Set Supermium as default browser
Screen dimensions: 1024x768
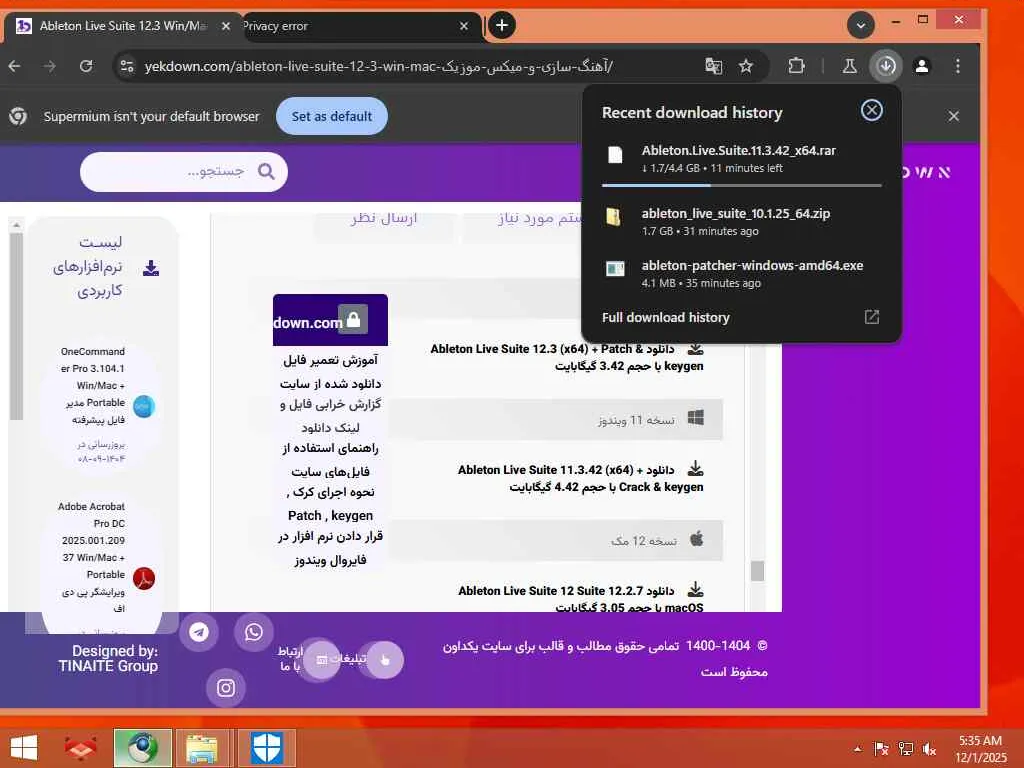click(332, 116)
